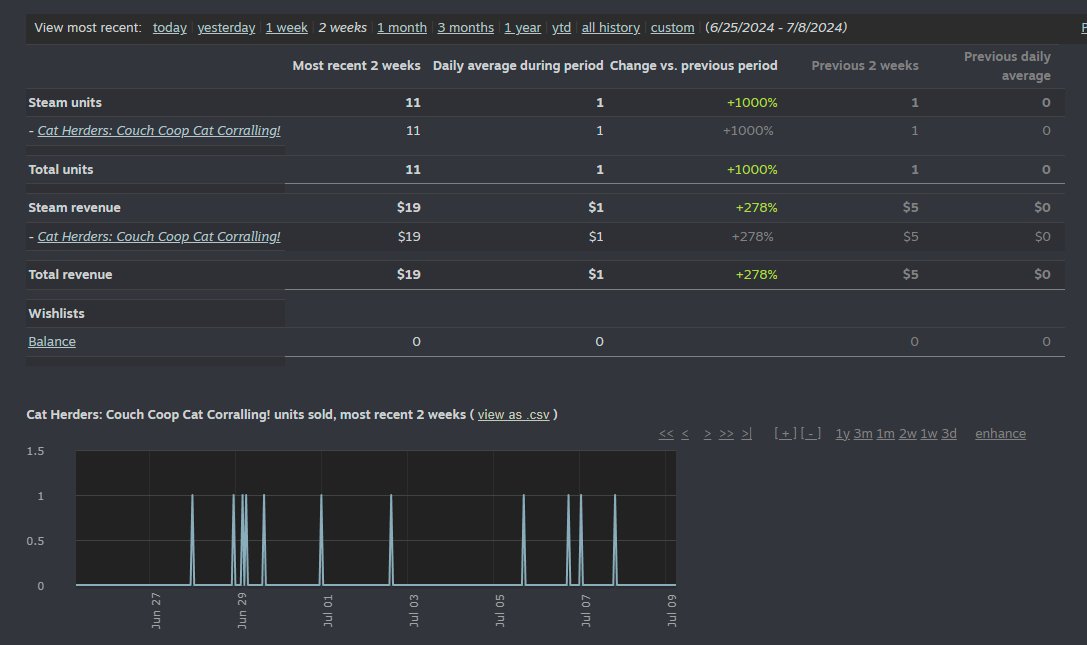Download chart data via view as .csv
This screenshot has height=645, width=1087.
click(514, 415)
